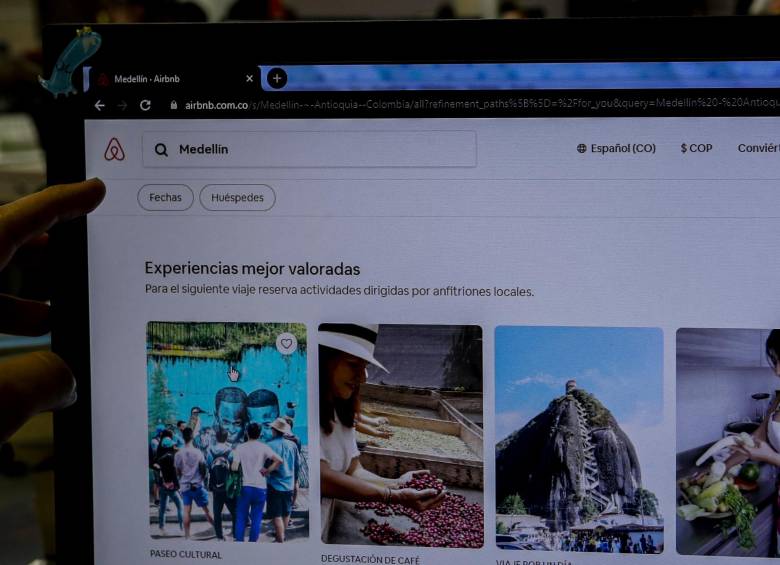Close the Medellín · Airbnb tab
This screenshot has width=780, height=565.
click(250, 78)
